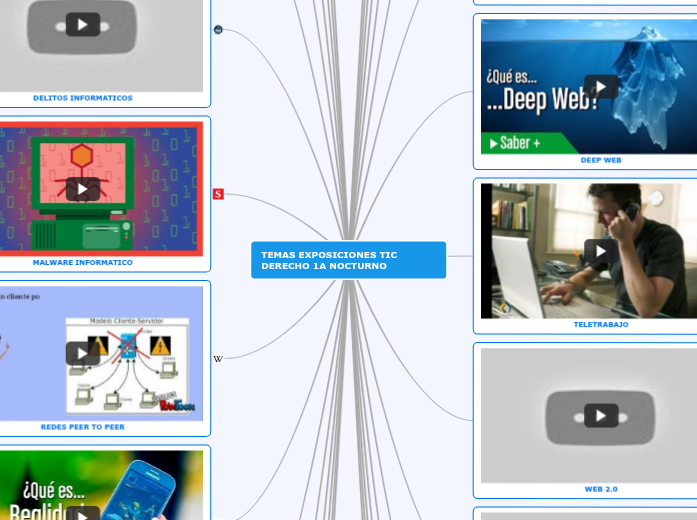Start the Deep Web video
Image resolution: width=697 pixels, height=520 pixels.
click(x=600, y=86)
